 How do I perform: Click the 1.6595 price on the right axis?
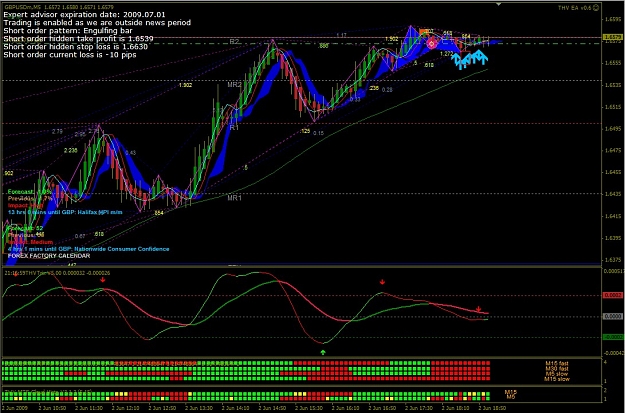pyautogui.click(x=613, y=19)
